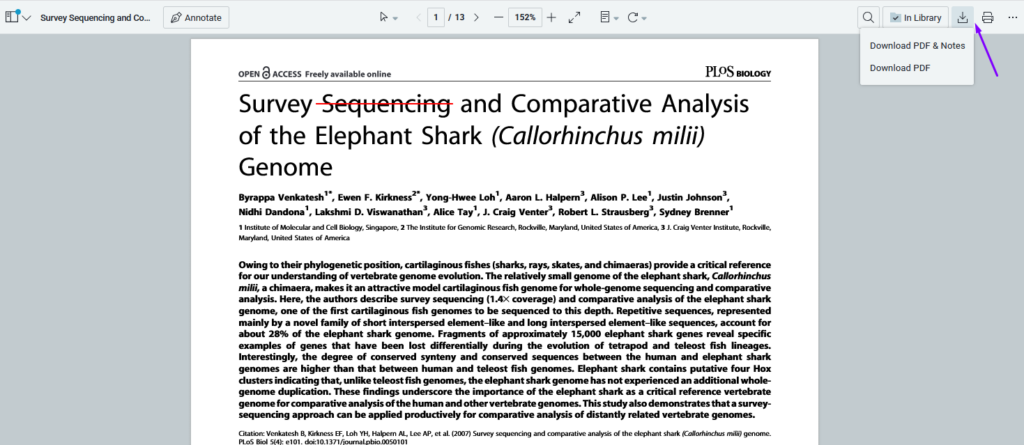Open the sidebar panel toggle icon

tap(11, 18)
